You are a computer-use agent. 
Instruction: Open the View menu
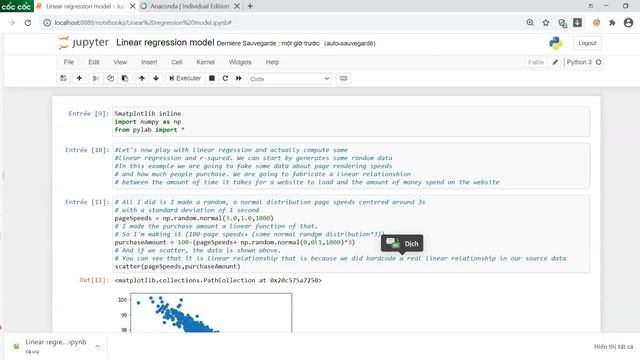pos(120,62)
